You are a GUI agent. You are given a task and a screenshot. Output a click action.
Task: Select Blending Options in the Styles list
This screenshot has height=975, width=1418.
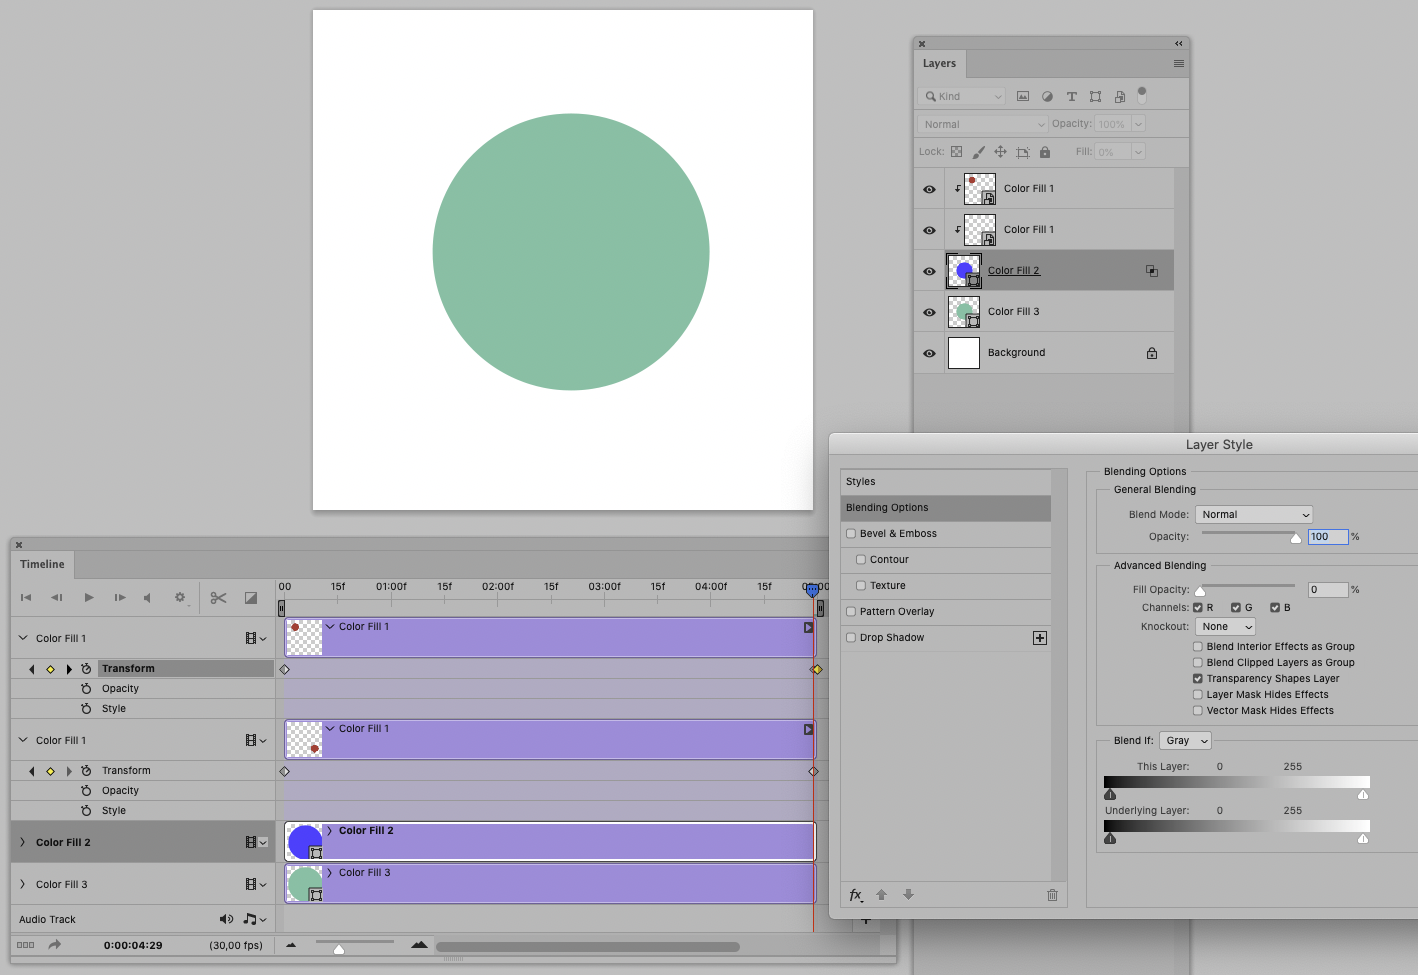[x=887, y=507]
